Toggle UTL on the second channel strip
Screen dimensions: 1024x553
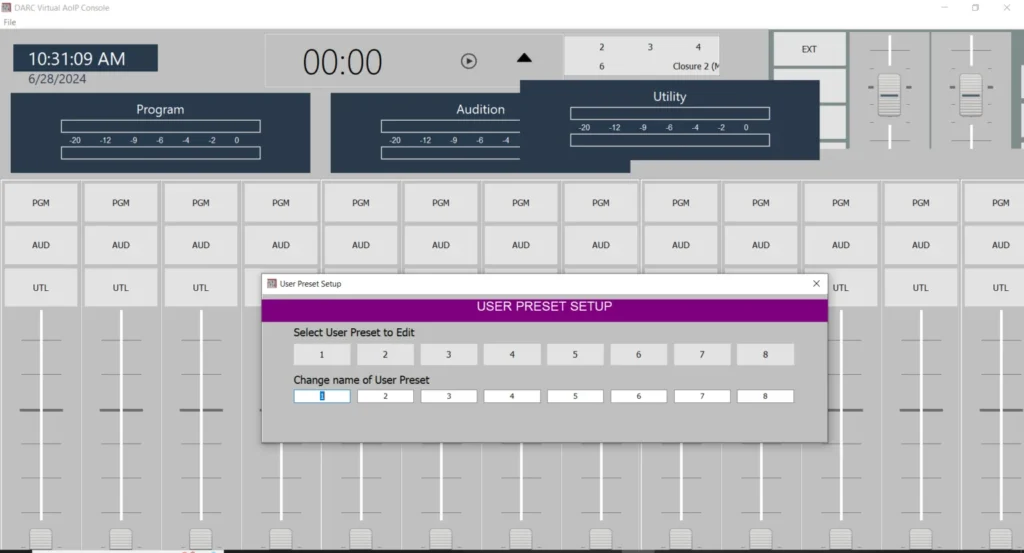click(x=121, y=287)
